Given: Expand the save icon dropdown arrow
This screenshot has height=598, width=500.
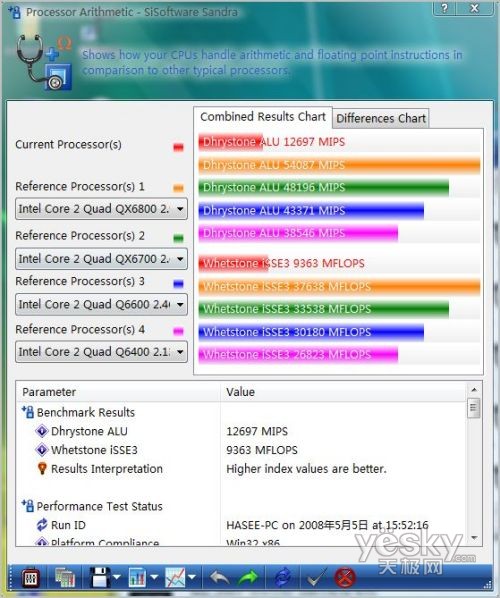Looking at the screenshot, I should click(x=117, y=577).
